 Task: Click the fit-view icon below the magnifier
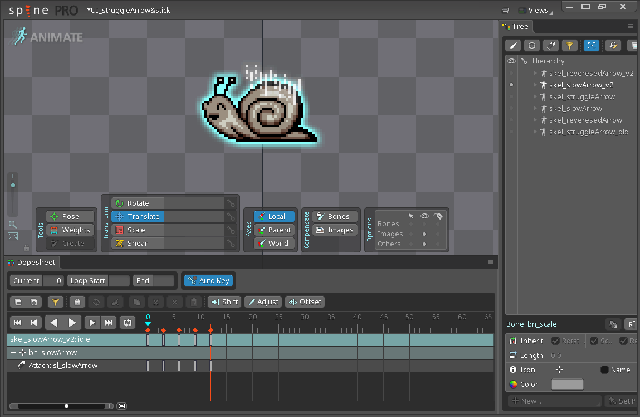click(13, 236)
